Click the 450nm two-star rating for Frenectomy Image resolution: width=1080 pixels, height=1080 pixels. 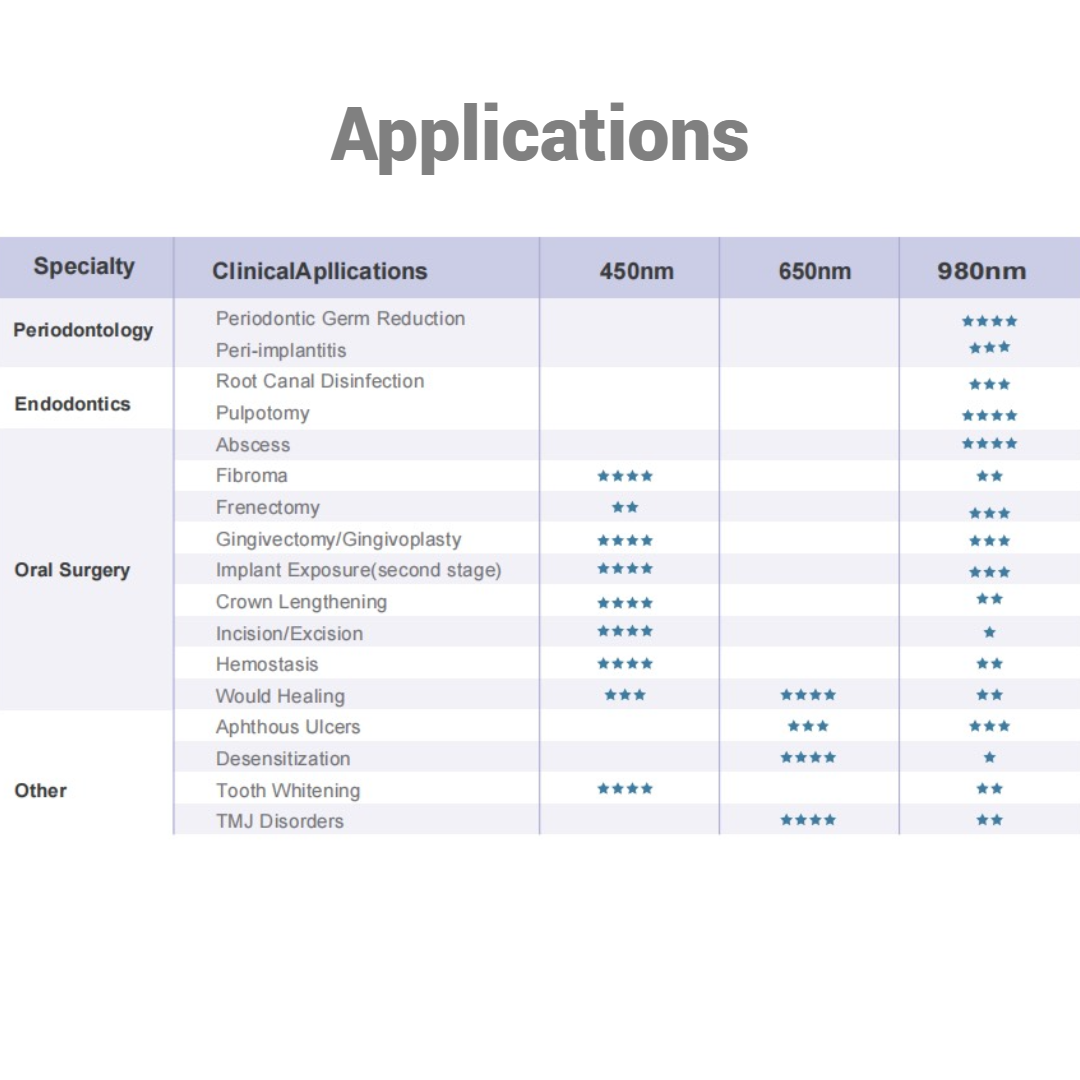pos(625,507)
